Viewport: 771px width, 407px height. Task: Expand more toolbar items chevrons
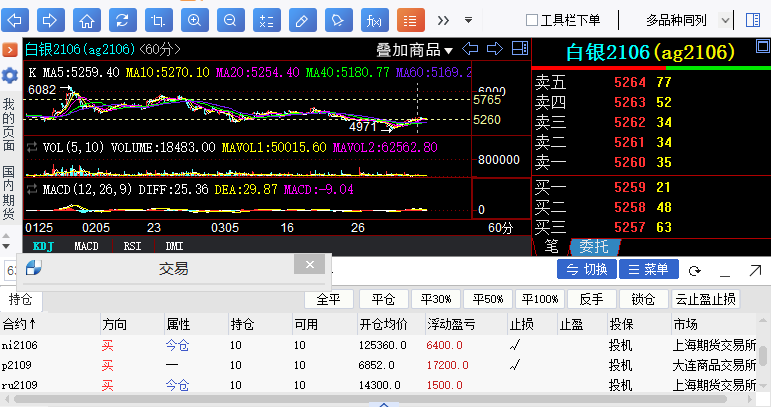point(444,20)
